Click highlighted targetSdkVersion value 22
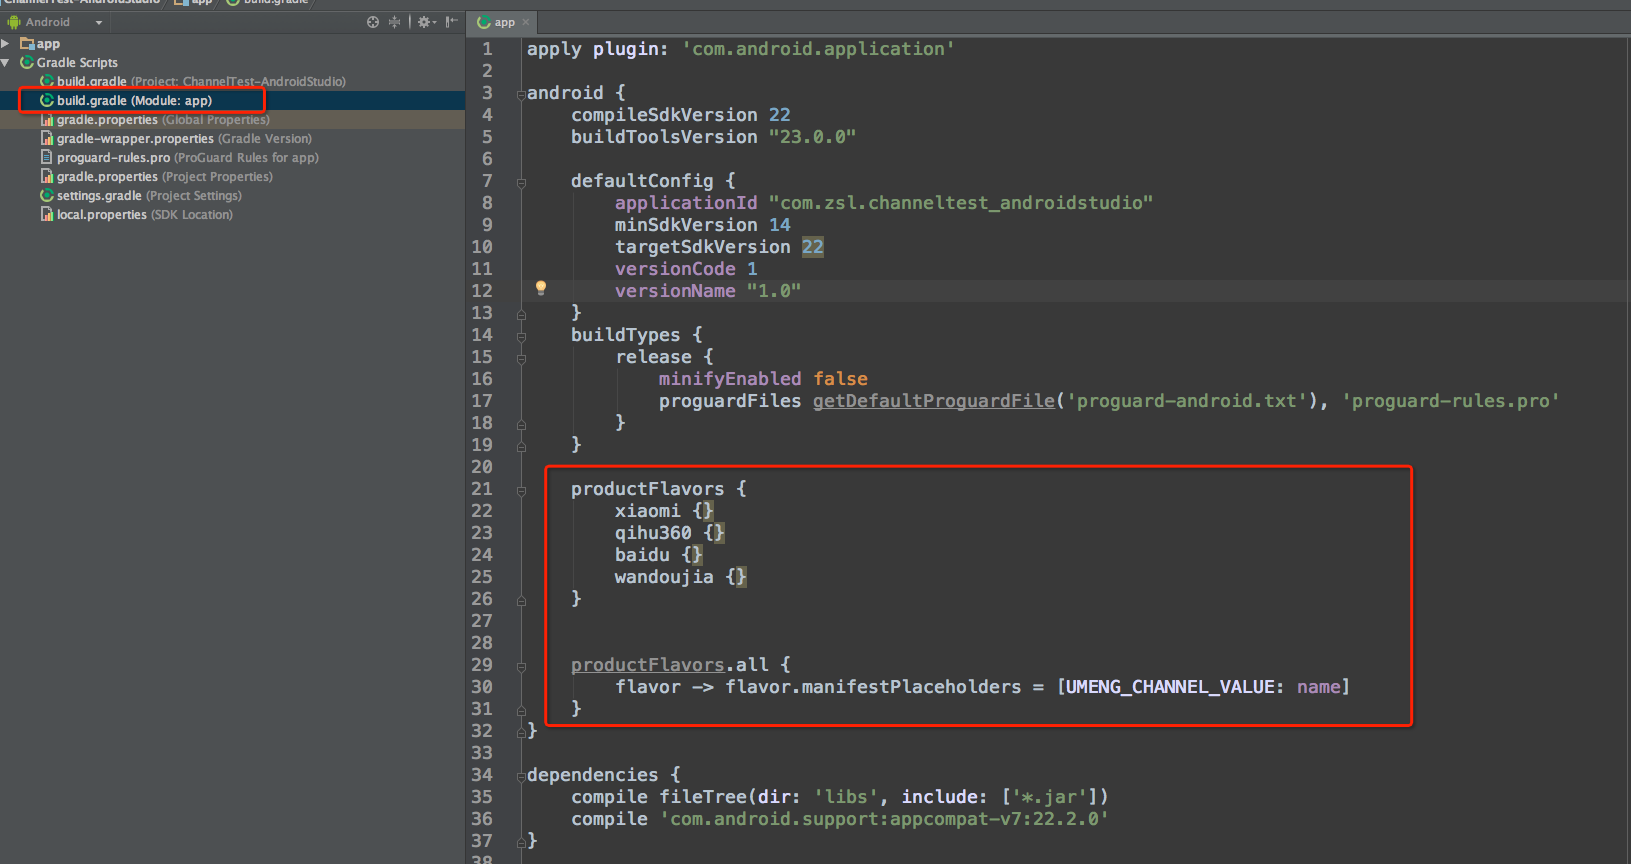The height and width of the screenshot is (864, 1631). (x=813, y=247)
